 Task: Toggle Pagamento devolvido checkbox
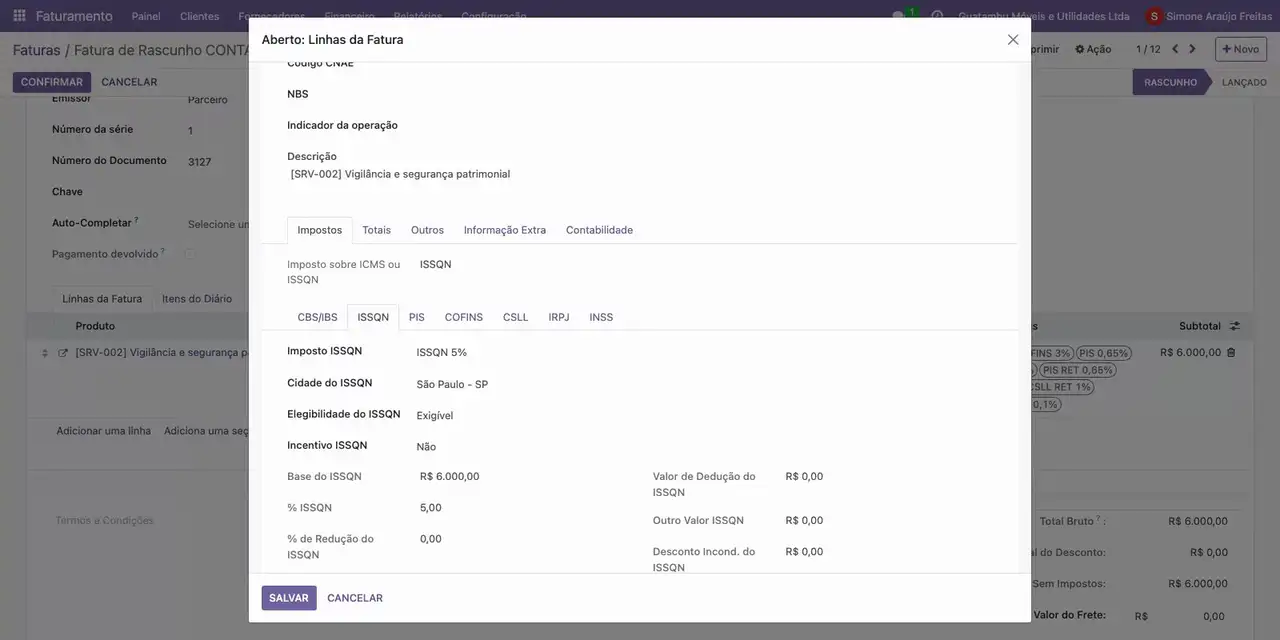[189, 254]
